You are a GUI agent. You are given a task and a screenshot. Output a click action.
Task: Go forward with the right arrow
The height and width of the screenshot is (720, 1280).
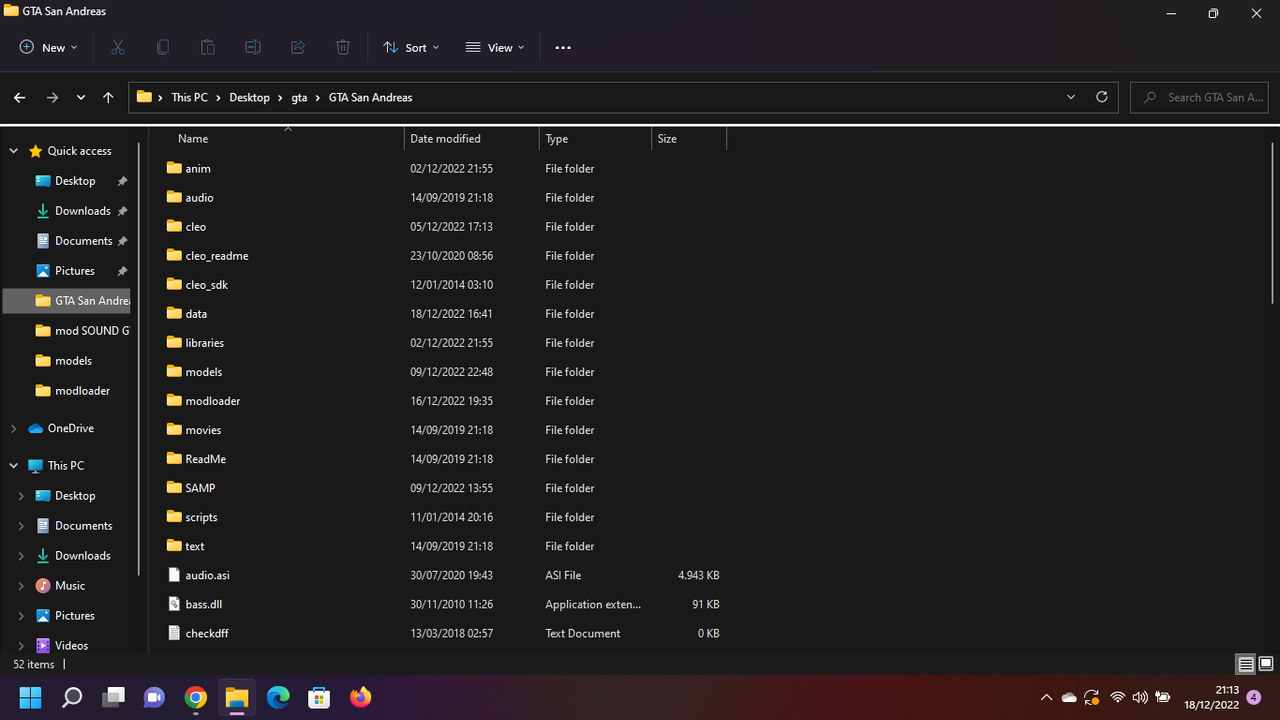(x=52, y=97)
